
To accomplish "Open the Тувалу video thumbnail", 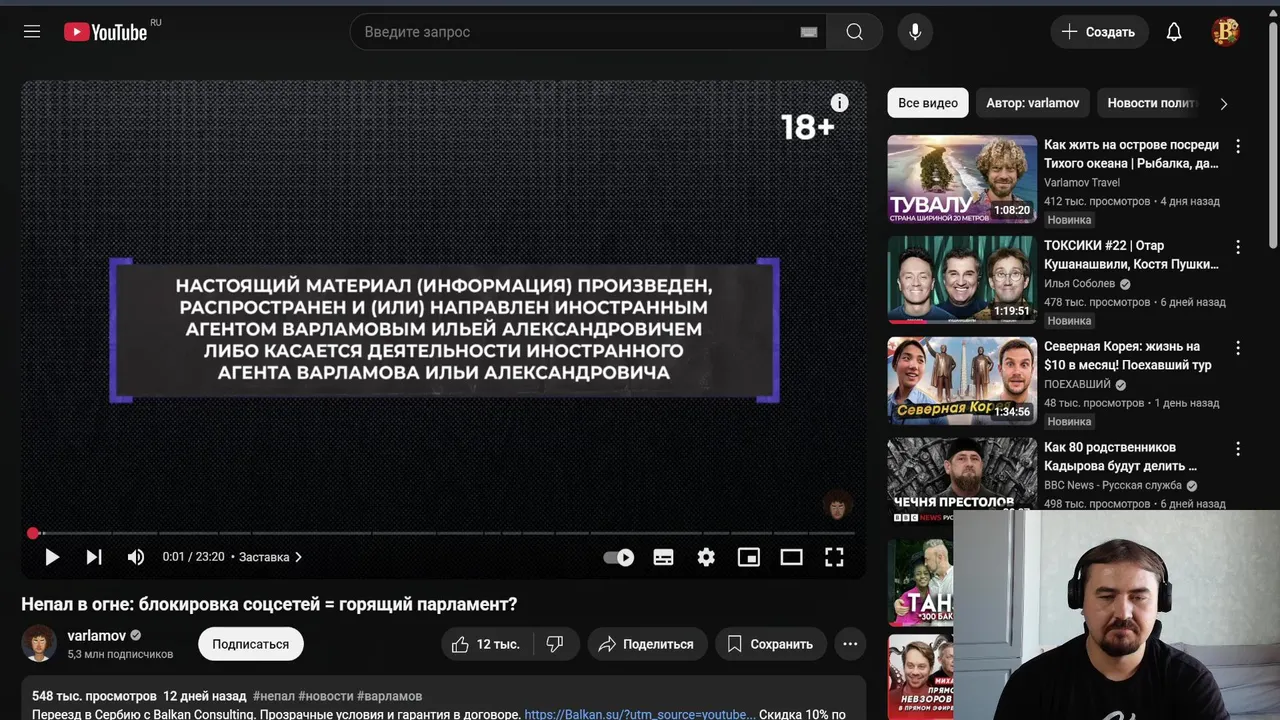I will tap(962, 179).
